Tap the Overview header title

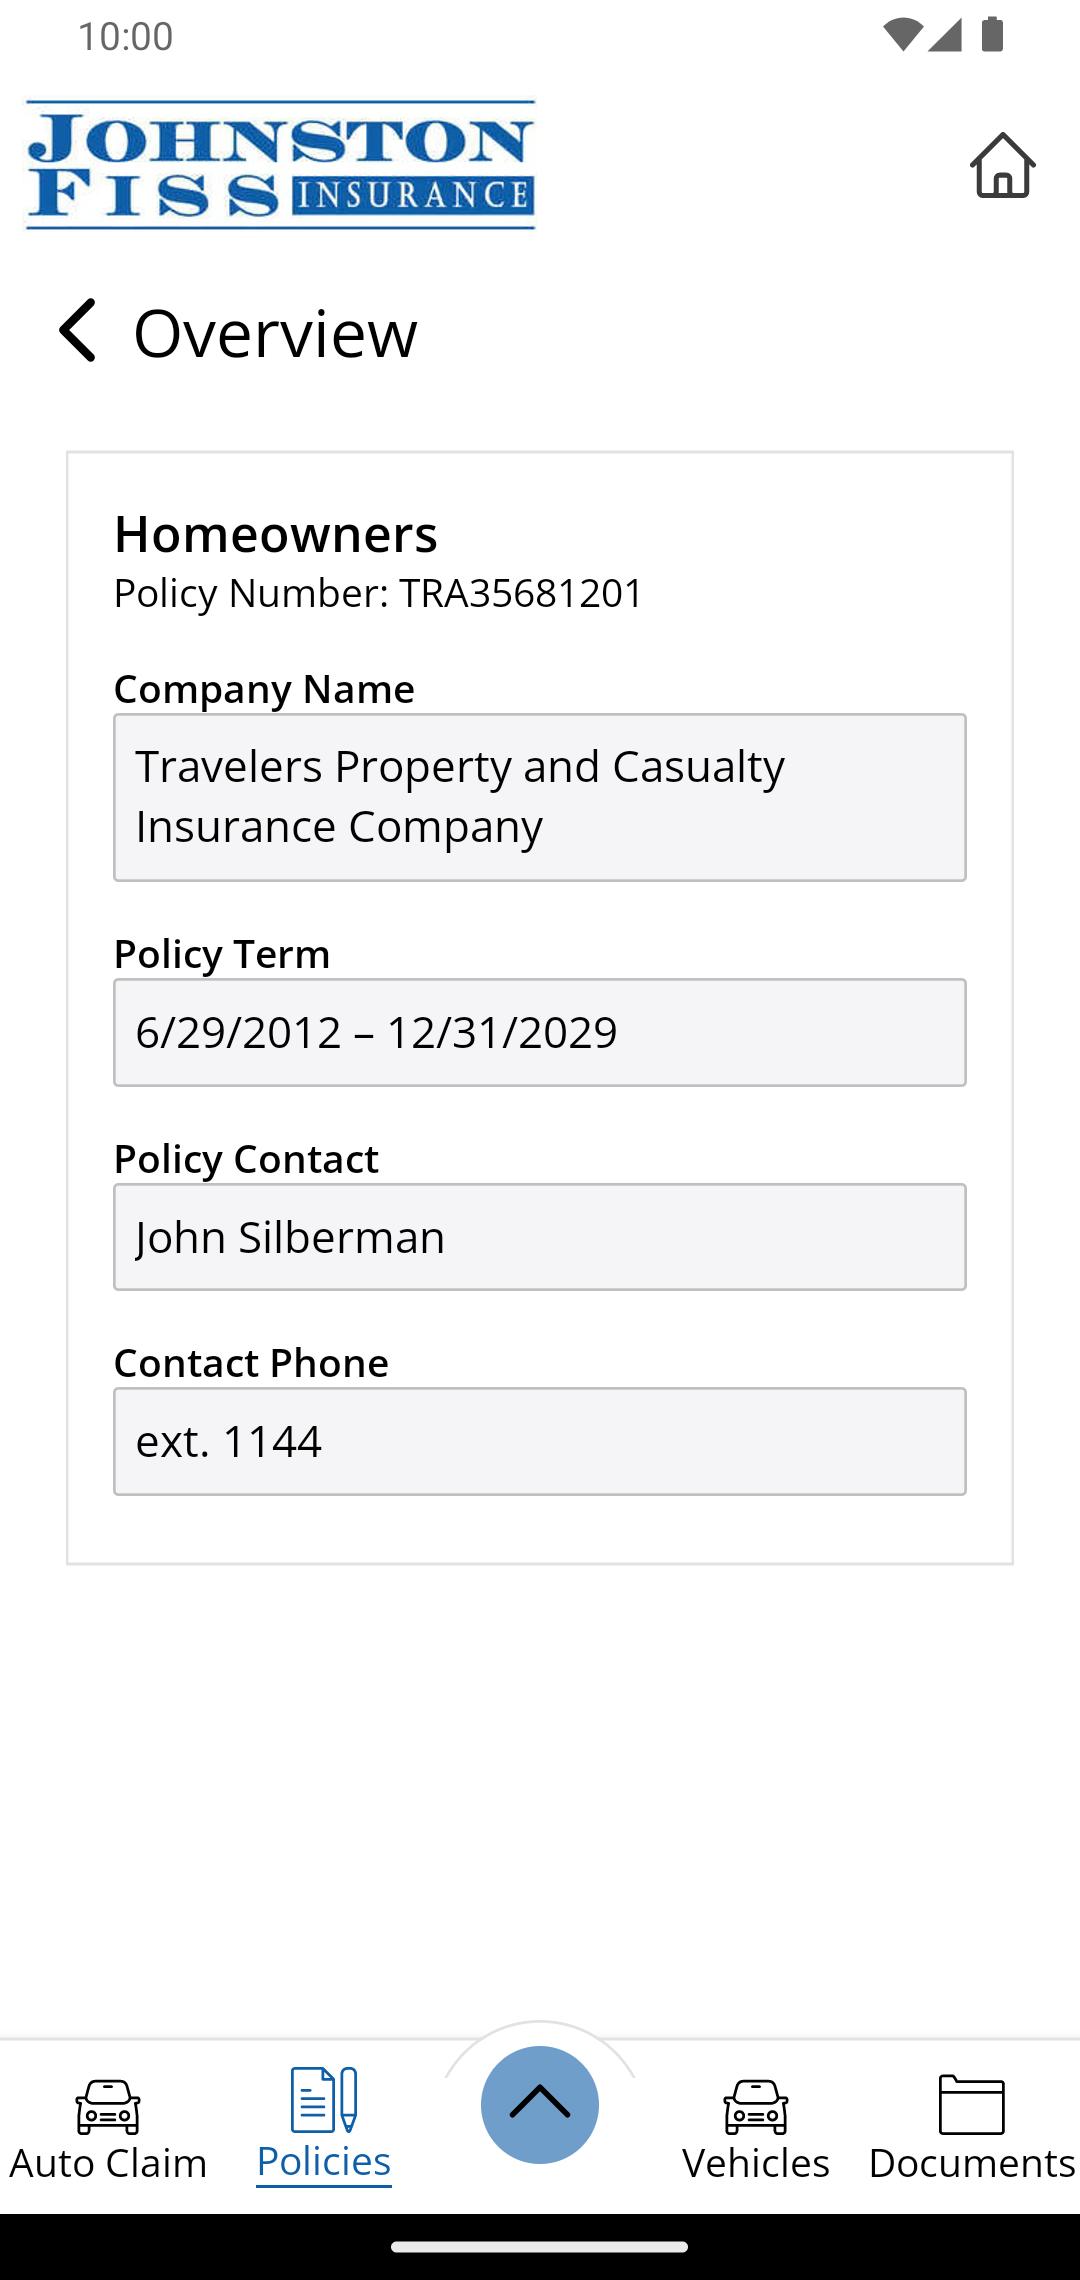click(275, 333)
